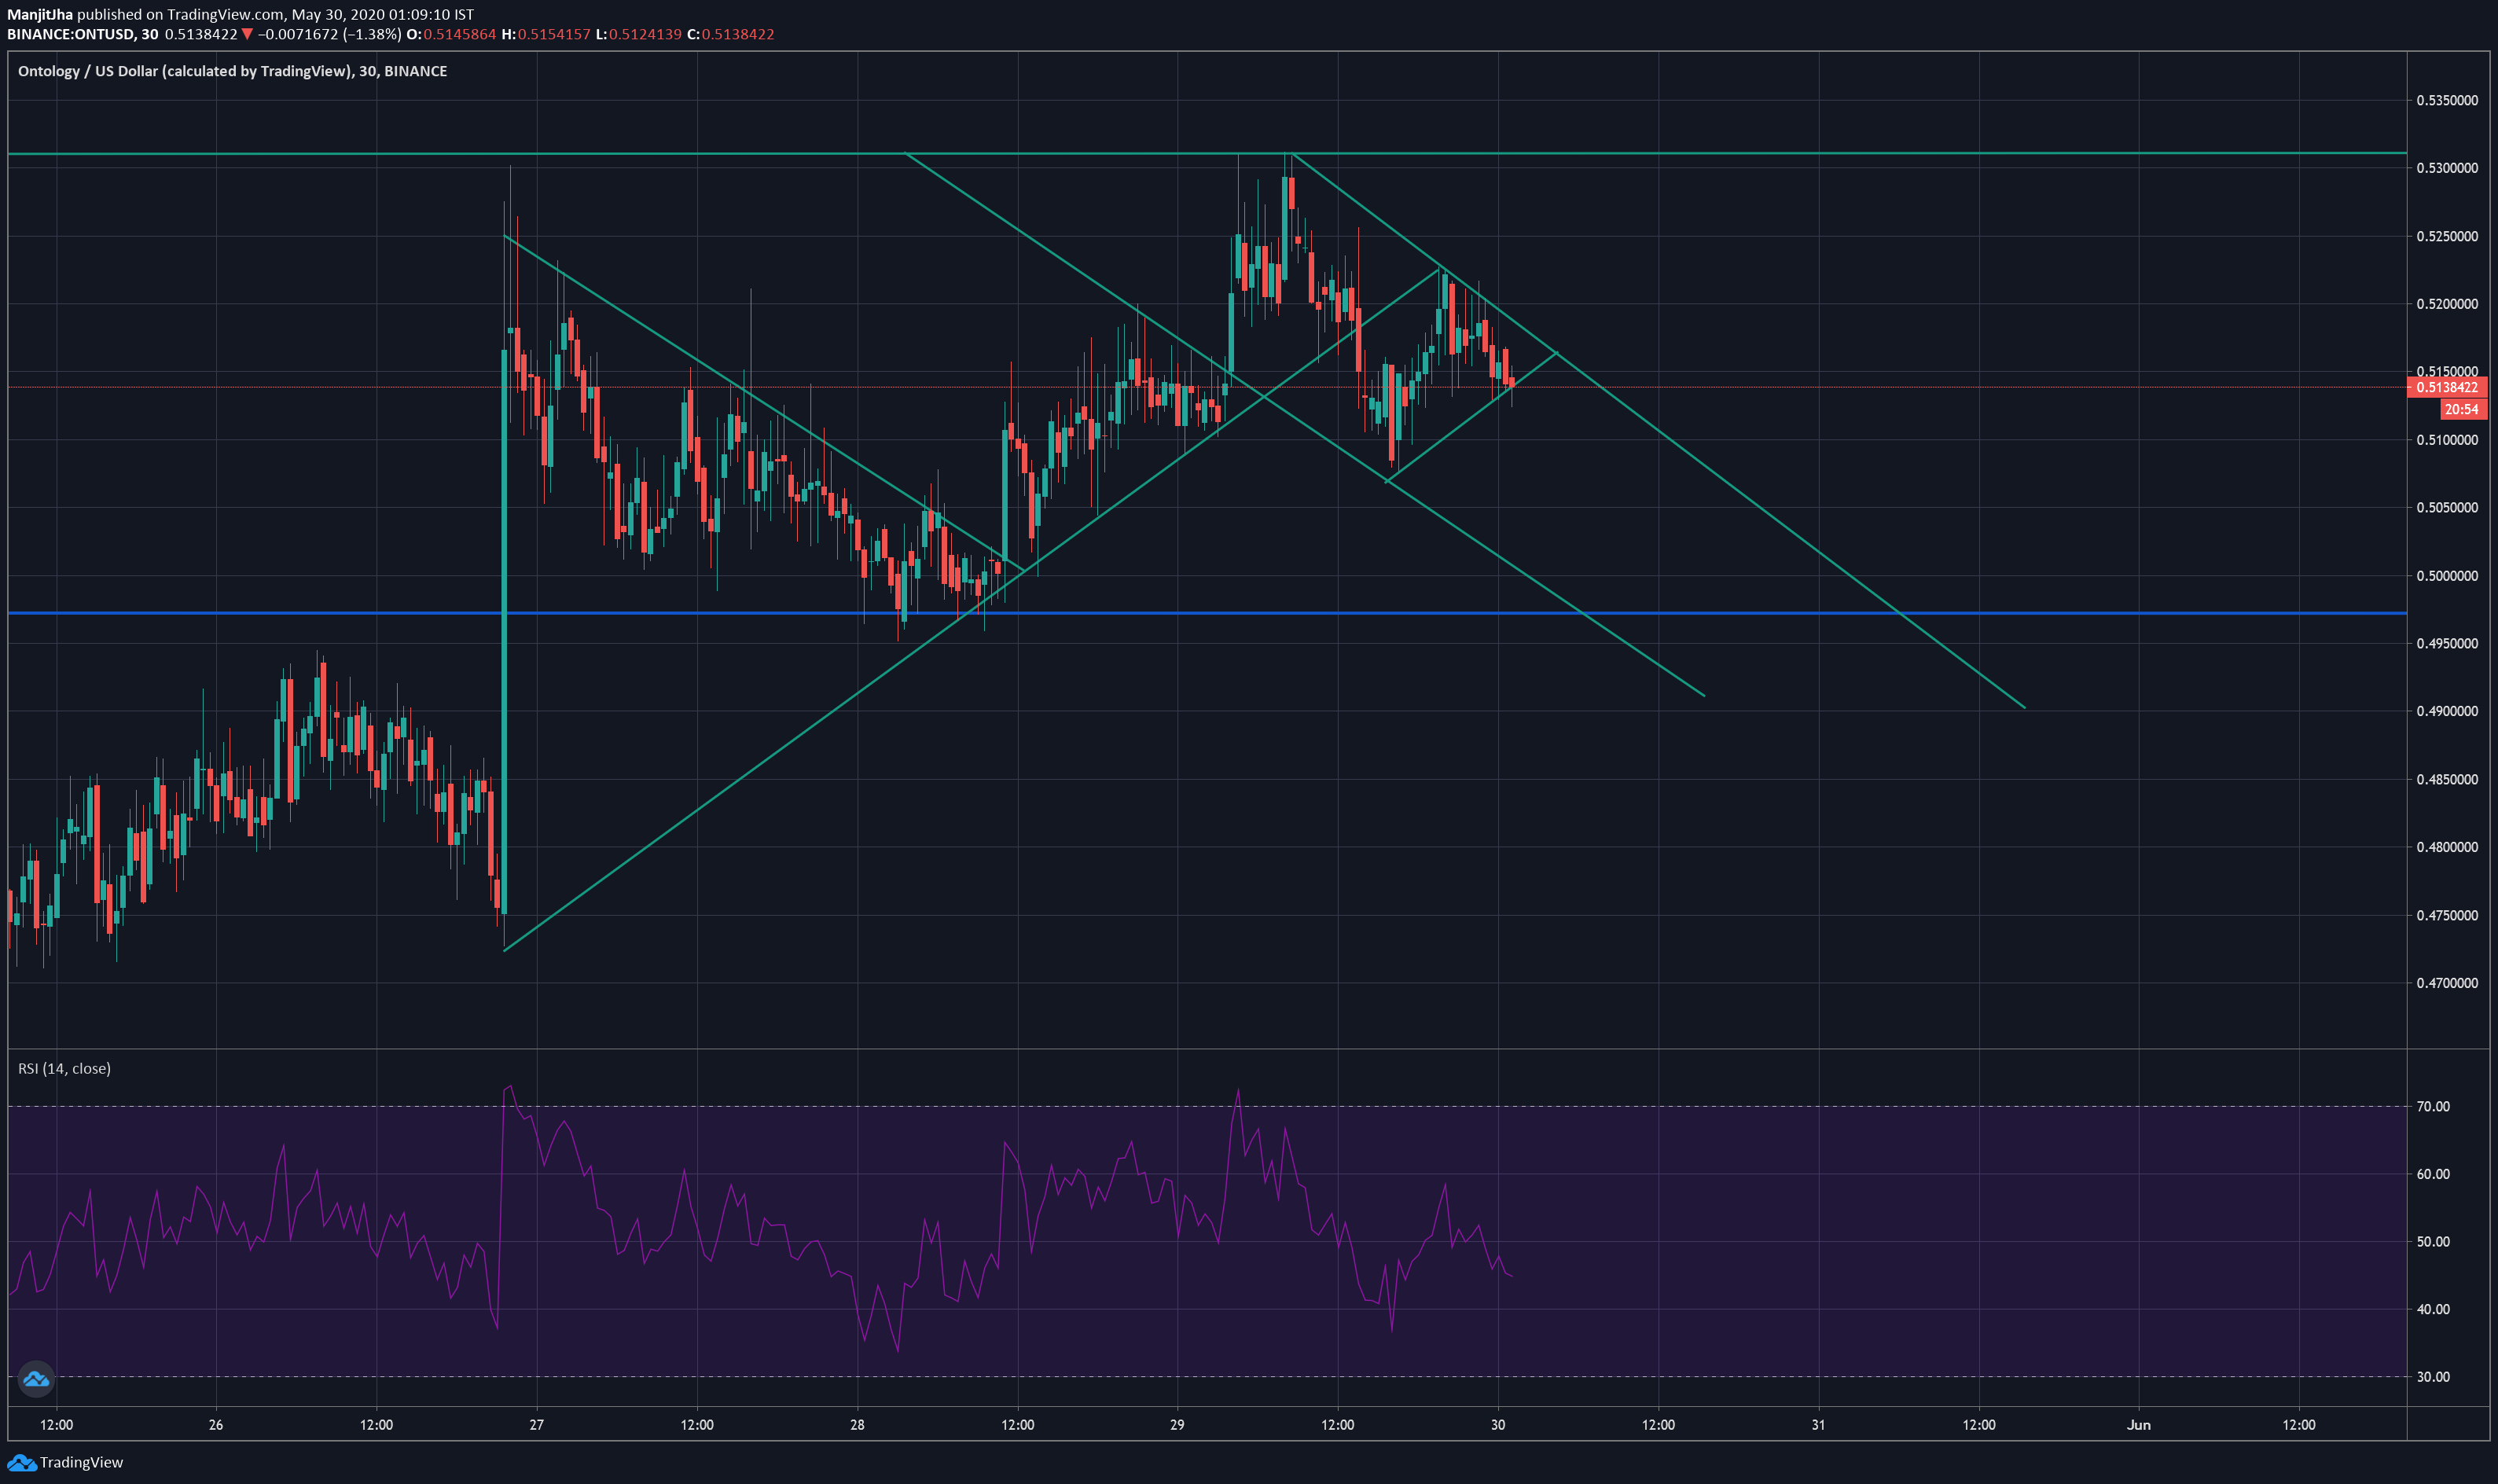Click the 0.4900000 price axis label

[2447, 711]
